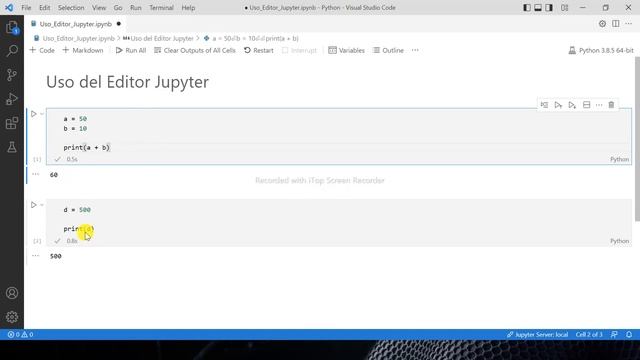Run the first cell with a = 50

pyautogui.click(x=33, y=114)
